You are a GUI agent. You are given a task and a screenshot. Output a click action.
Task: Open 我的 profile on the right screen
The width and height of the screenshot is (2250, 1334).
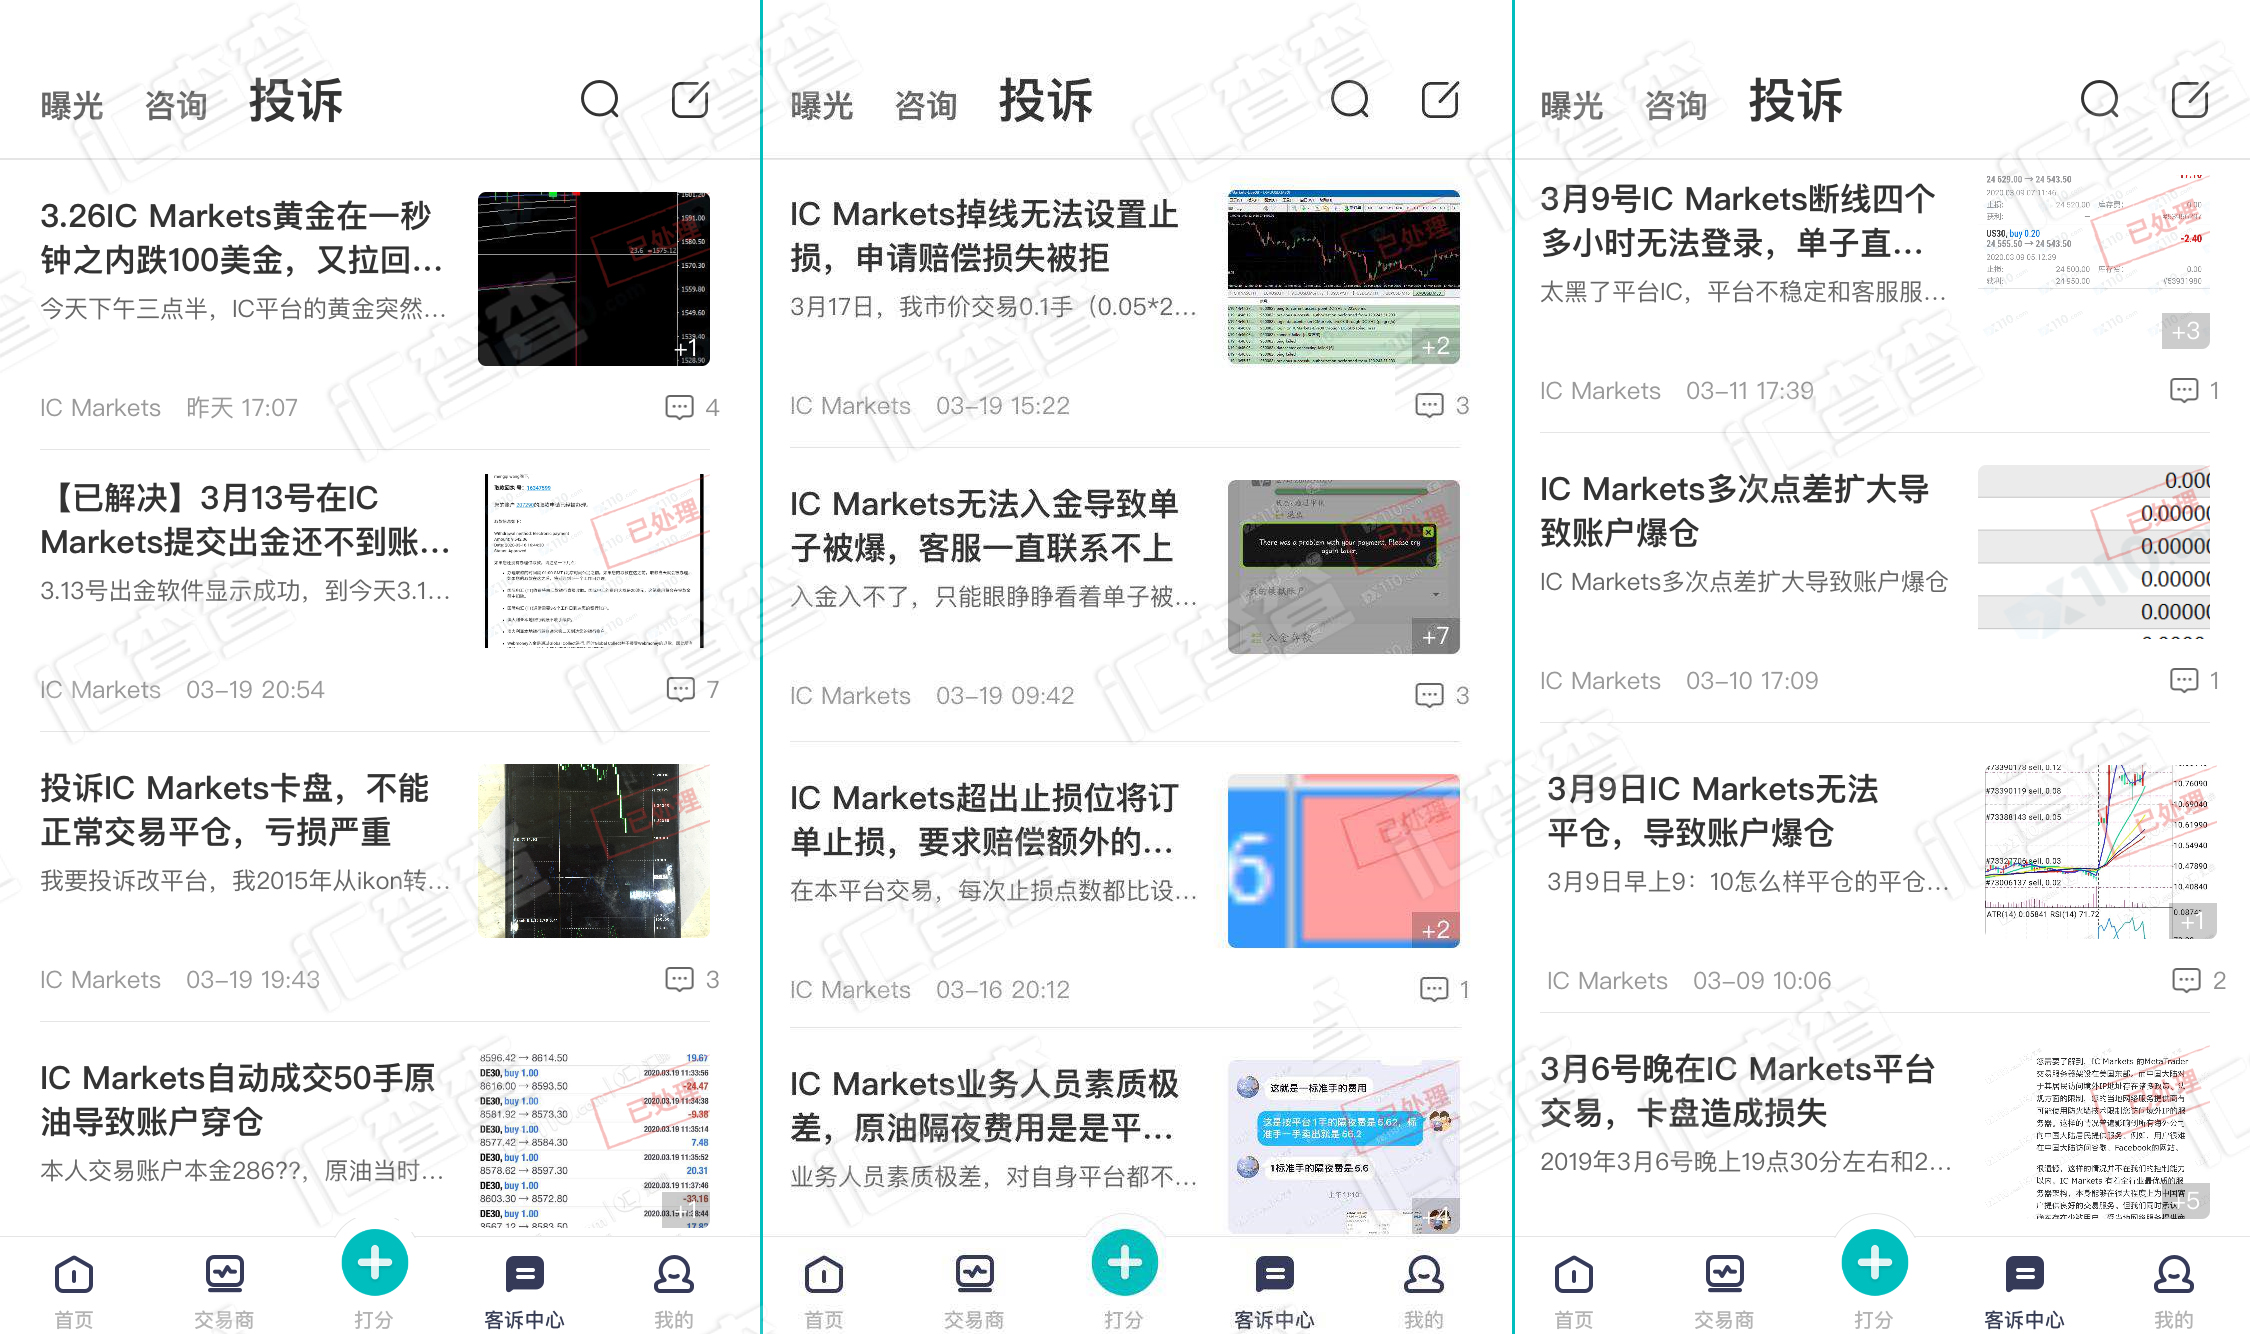tap(2174, 1291)
